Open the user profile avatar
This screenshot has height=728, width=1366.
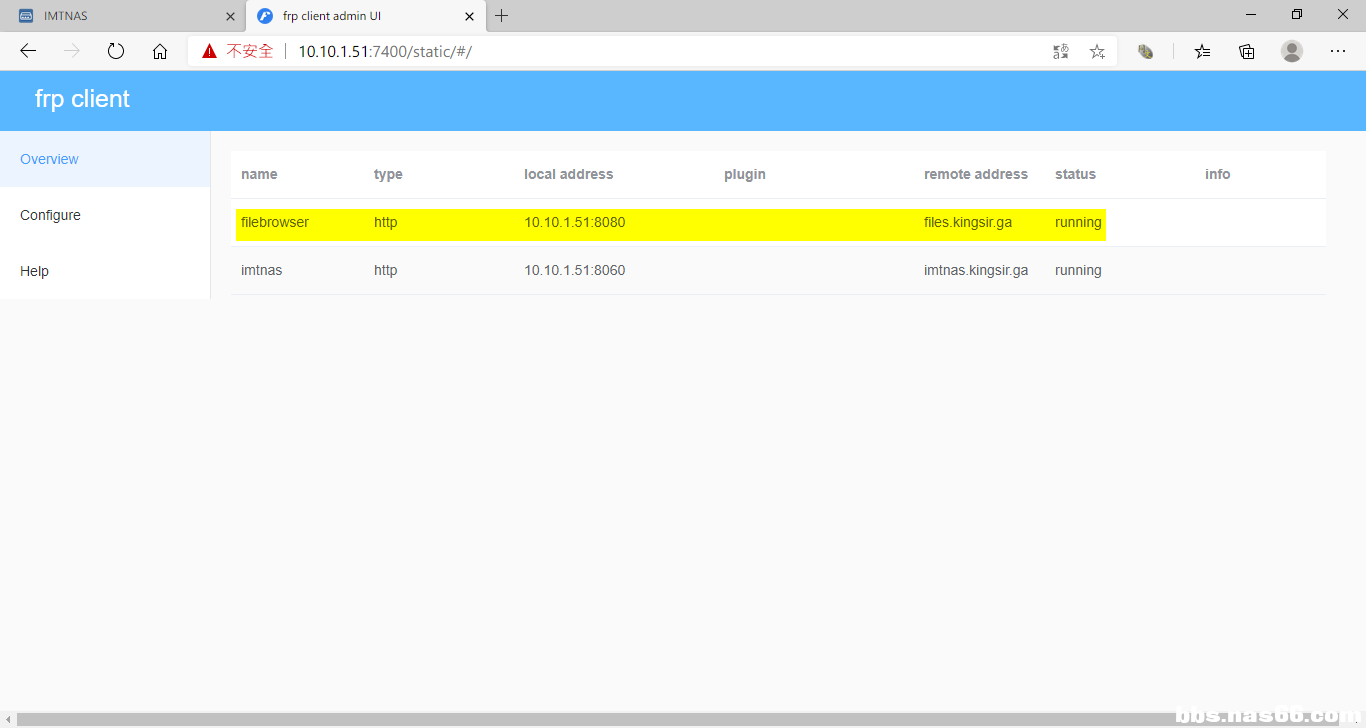[x=1292, y=51]
